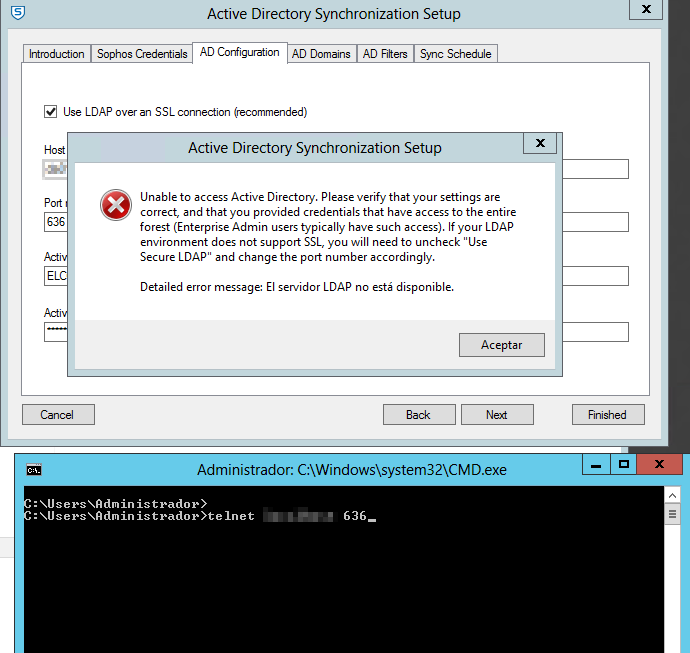
Task: Uncheck Use LDAP over SSL connection
Action: 51,112
